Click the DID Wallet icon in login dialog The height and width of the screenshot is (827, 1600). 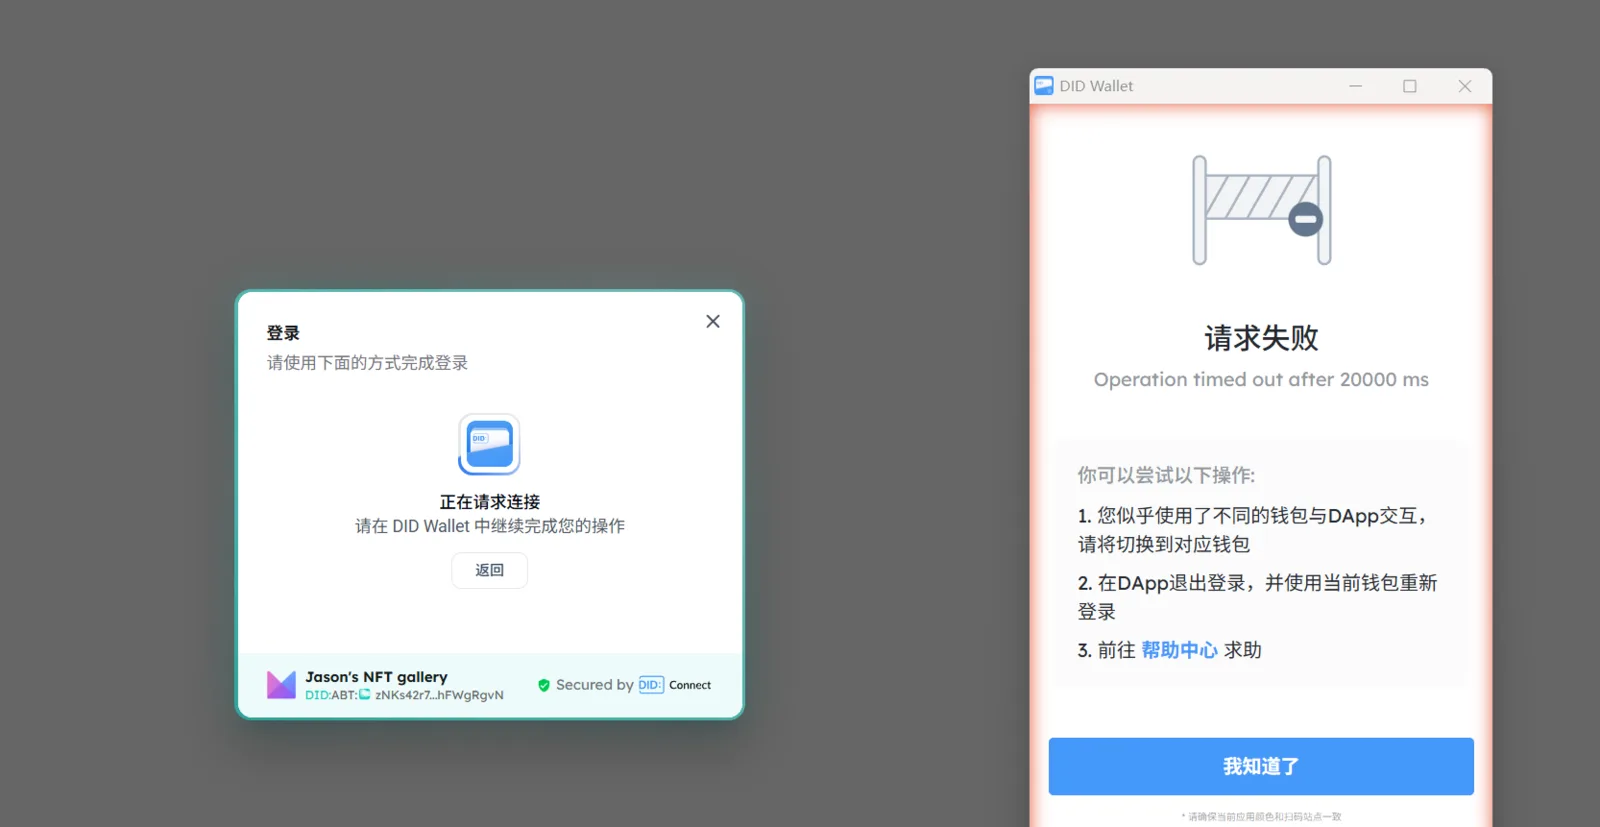[489, 444]
